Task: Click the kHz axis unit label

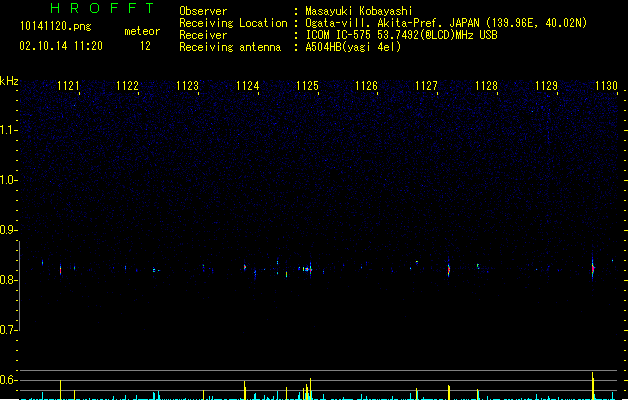Action: pos(9,81)
